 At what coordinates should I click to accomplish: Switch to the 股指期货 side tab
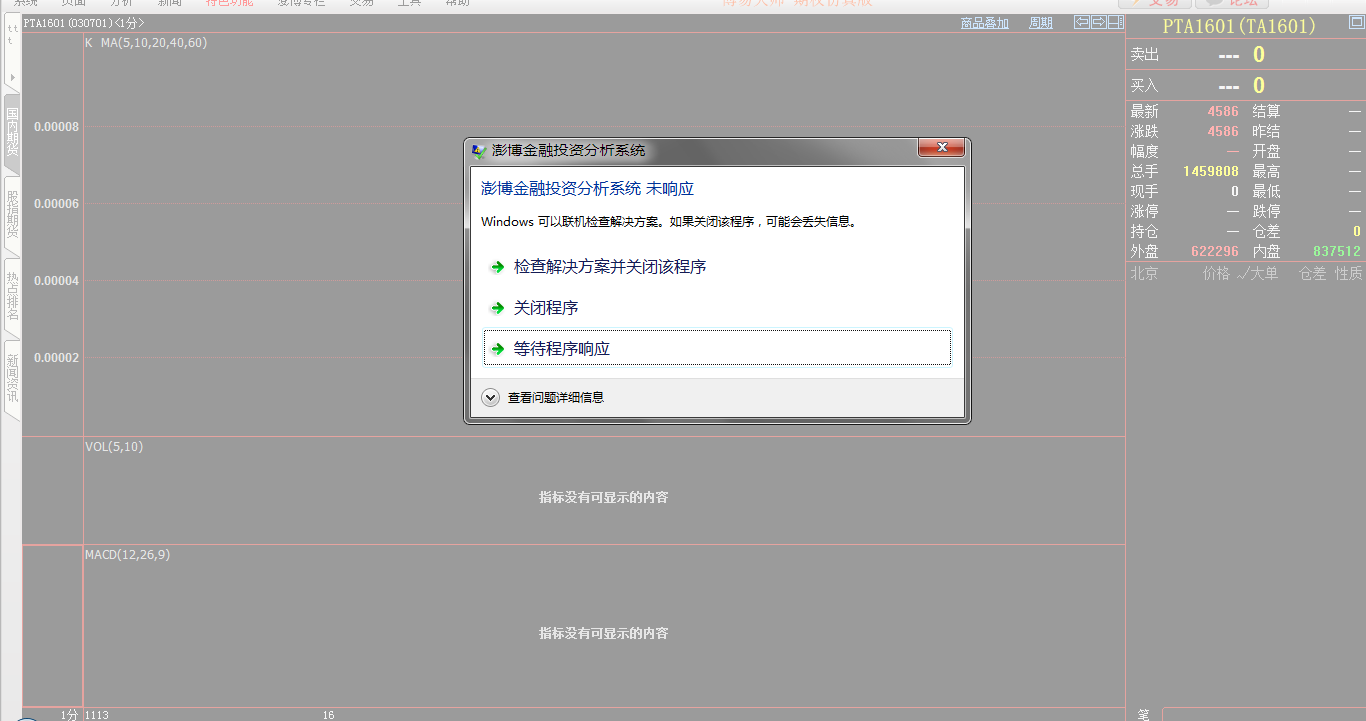coord(12,214)
